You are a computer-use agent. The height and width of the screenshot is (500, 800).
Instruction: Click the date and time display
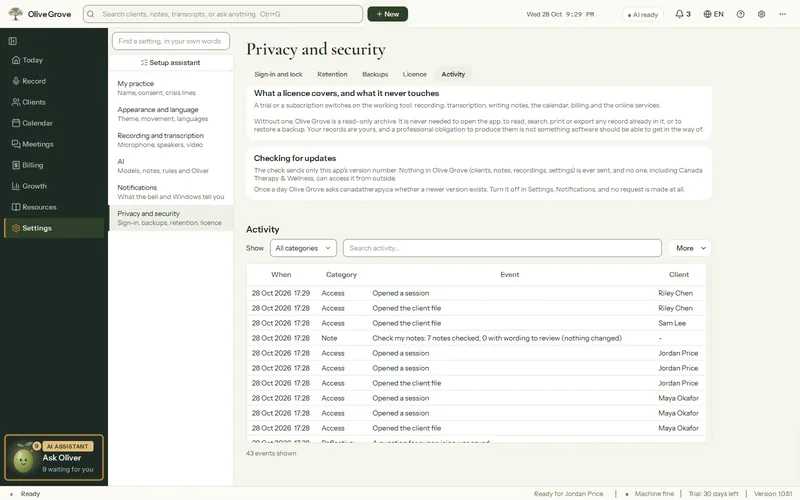(x=560, y=14)
